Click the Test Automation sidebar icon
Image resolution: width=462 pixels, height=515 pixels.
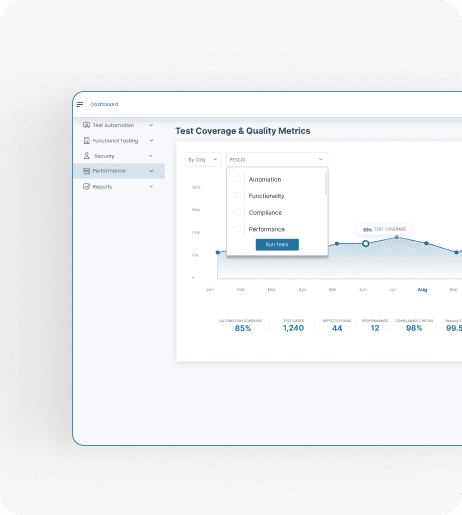click(x=86, y=125)
